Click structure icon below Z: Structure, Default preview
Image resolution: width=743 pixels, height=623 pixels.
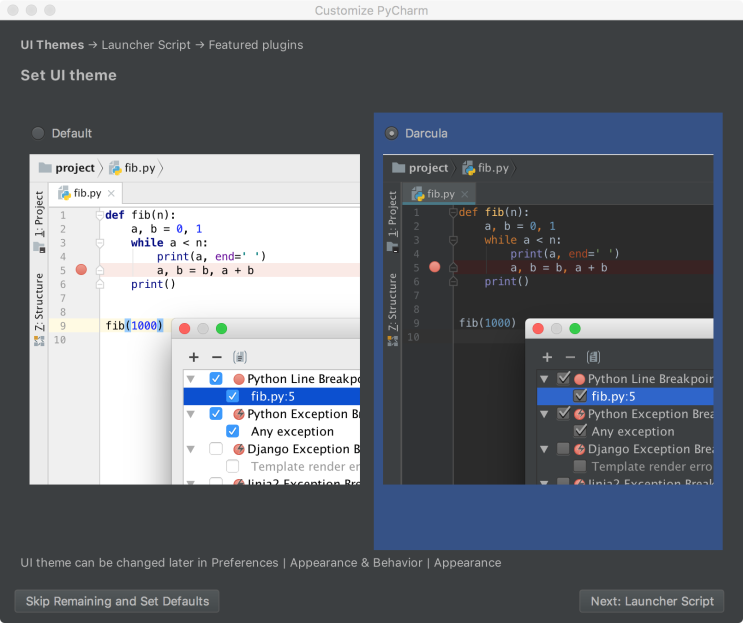(x=39, y=341)
